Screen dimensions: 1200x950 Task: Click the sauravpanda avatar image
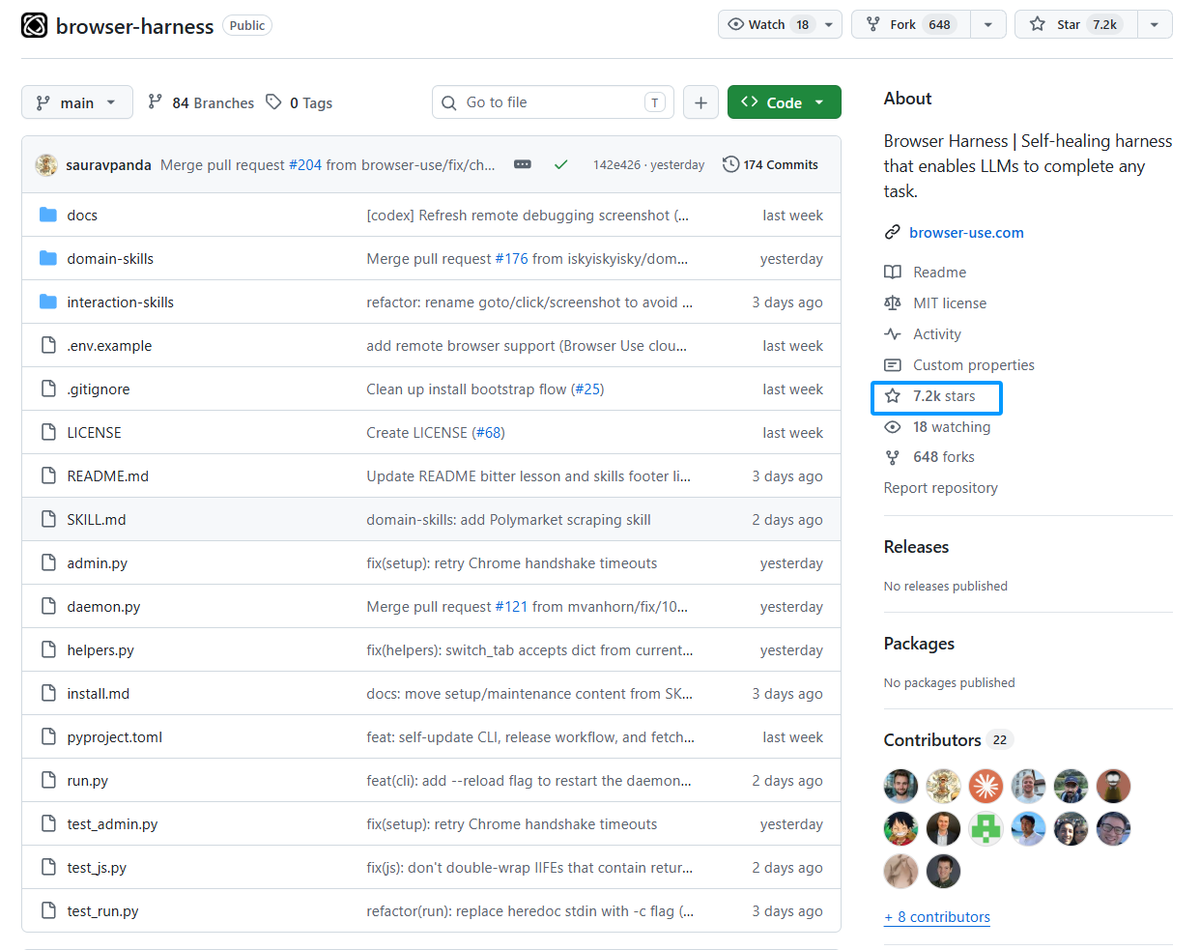click(46, 165)
